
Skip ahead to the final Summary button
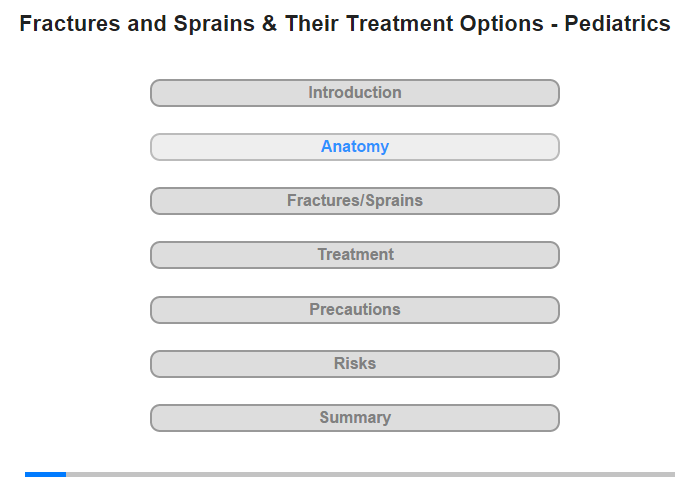[x=354, y=418]
